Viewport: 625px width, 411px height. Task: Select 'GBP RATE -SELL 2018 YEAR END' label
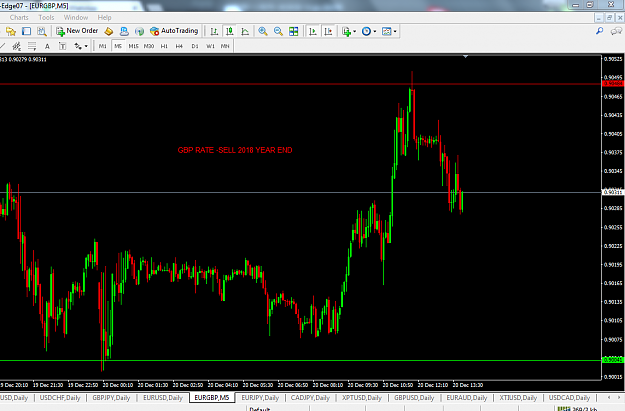[x=235, y=150]
